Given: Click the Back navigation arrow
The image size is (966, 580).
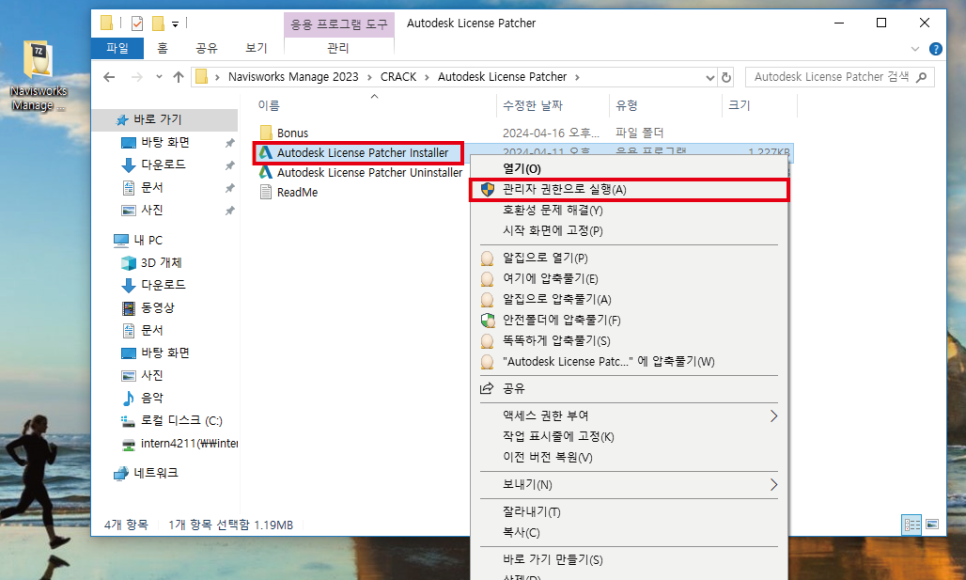Looking at the screenshot, I should tap(109, 77).
